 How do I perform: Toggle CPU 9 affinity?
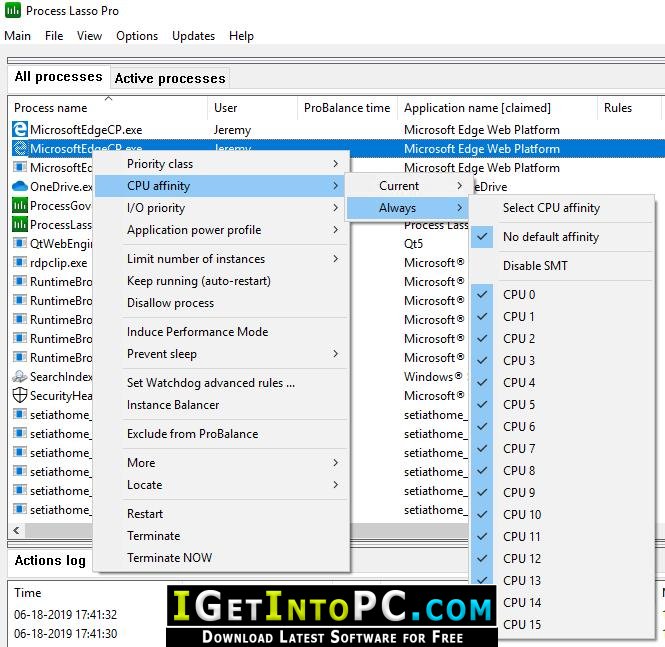pos(562,493)
